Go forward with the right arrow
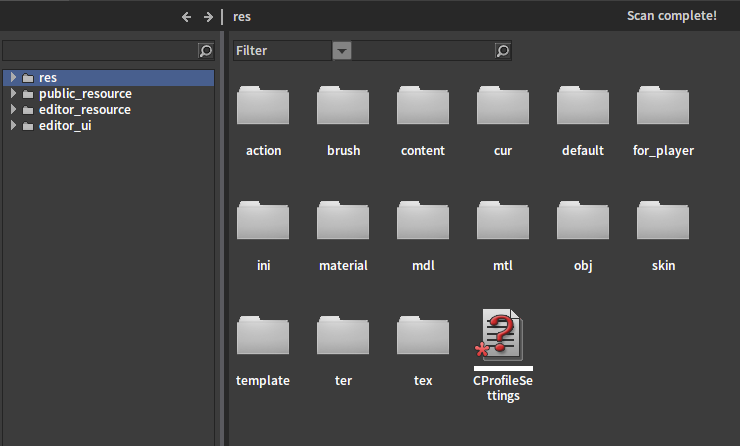Image resolution: width=740 pixels, height=446 pixels. tap(208, 17)
